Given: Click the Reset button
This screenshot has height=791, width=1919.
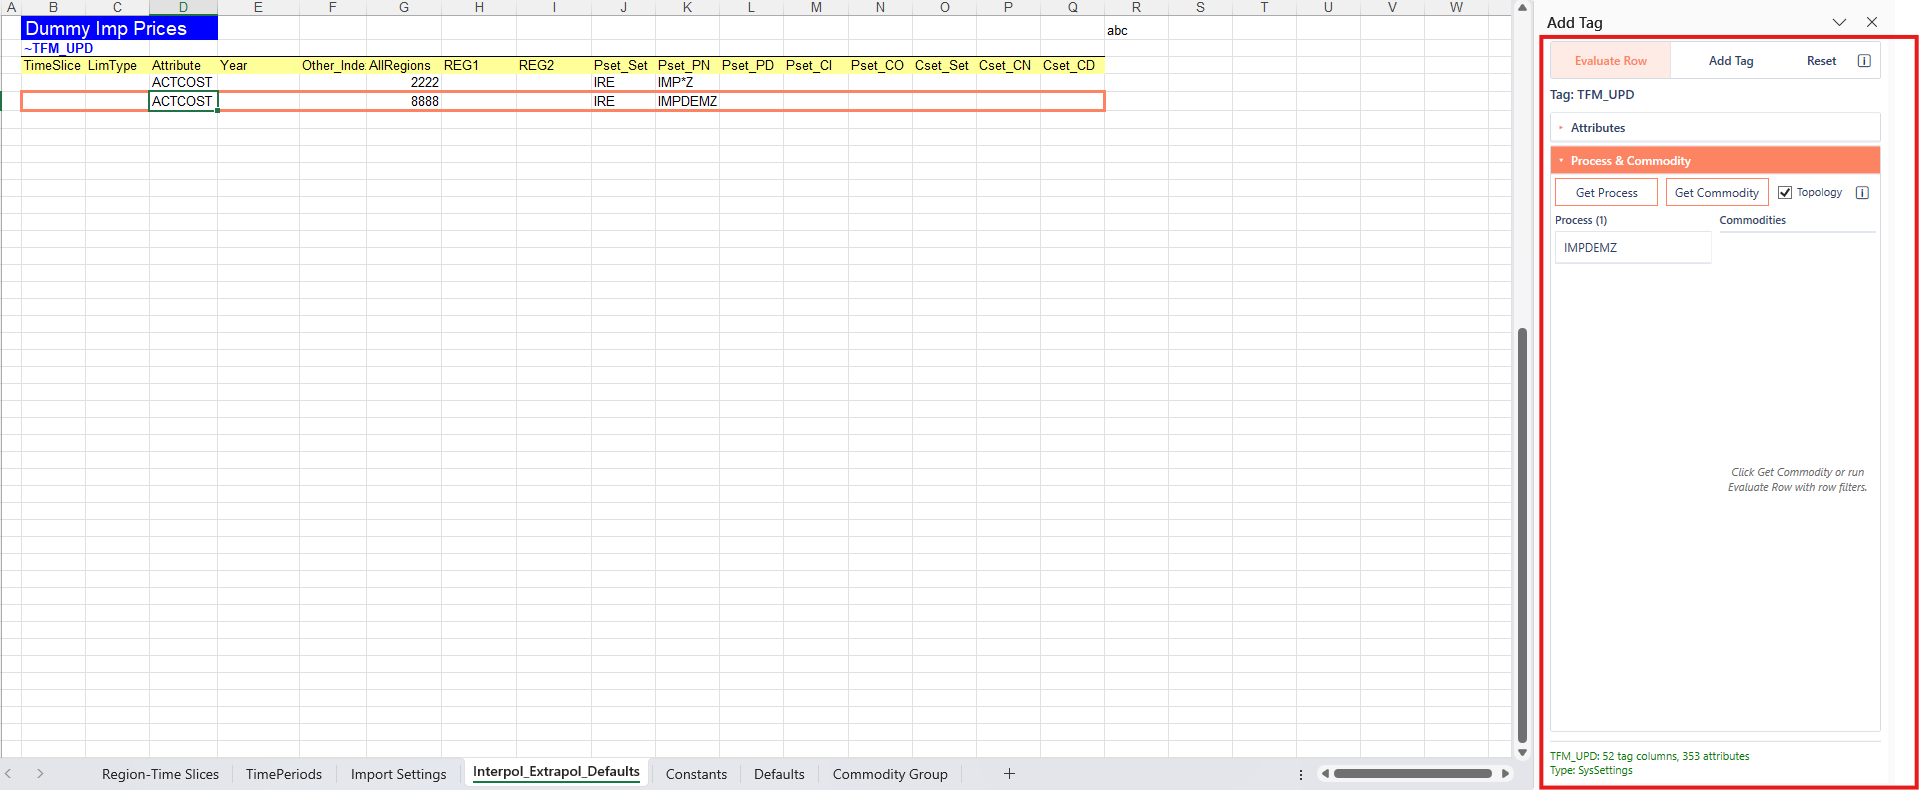Looking at the screenshot, I should pyautogui.click(x=1821, y=61).
